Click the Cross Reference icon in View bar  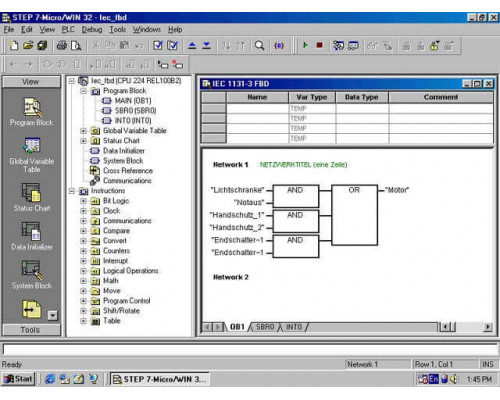32,309
